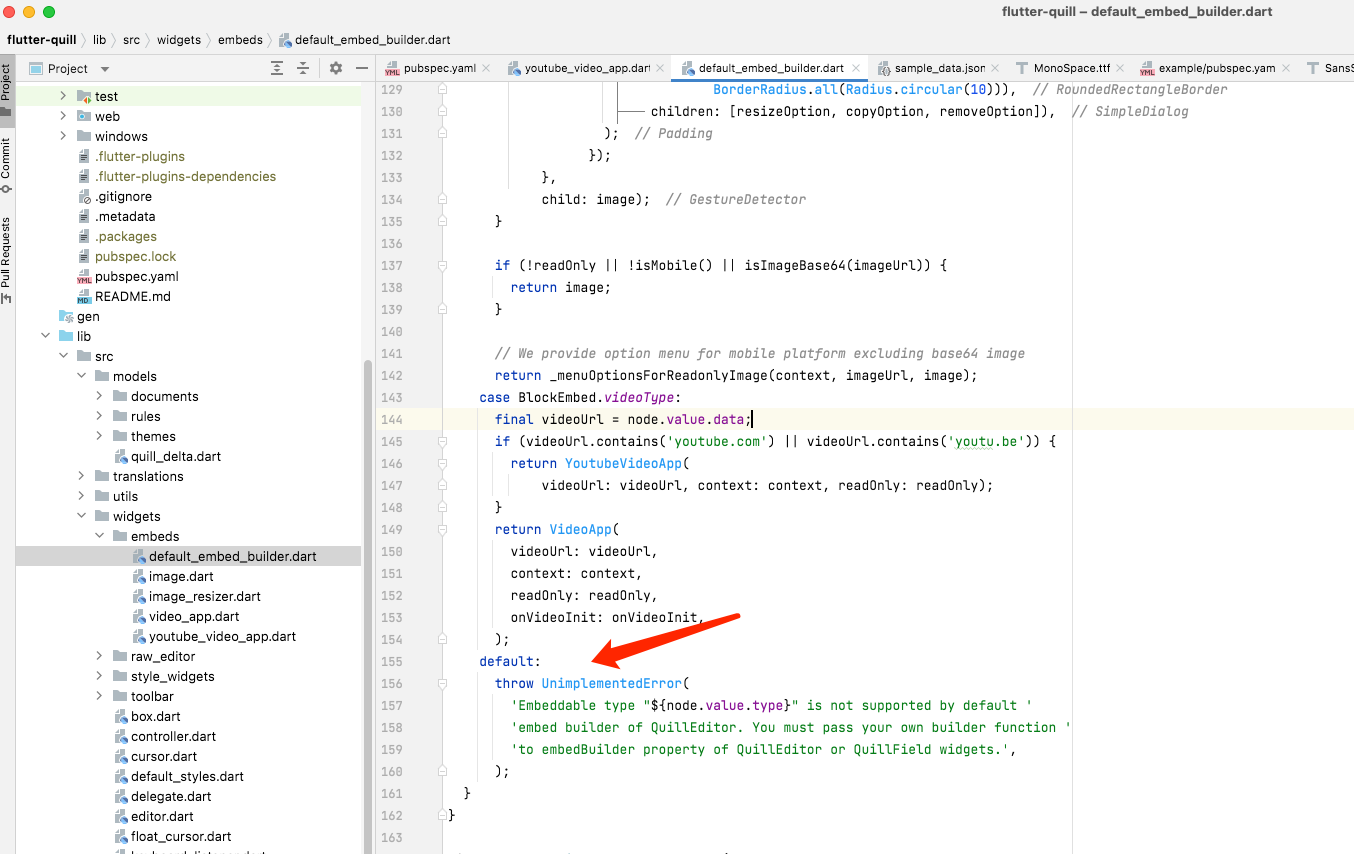Screen dimensions: 1354x854
Task: Select the .gitignore file
Action: pyautogui.click(x=124, y=196)
